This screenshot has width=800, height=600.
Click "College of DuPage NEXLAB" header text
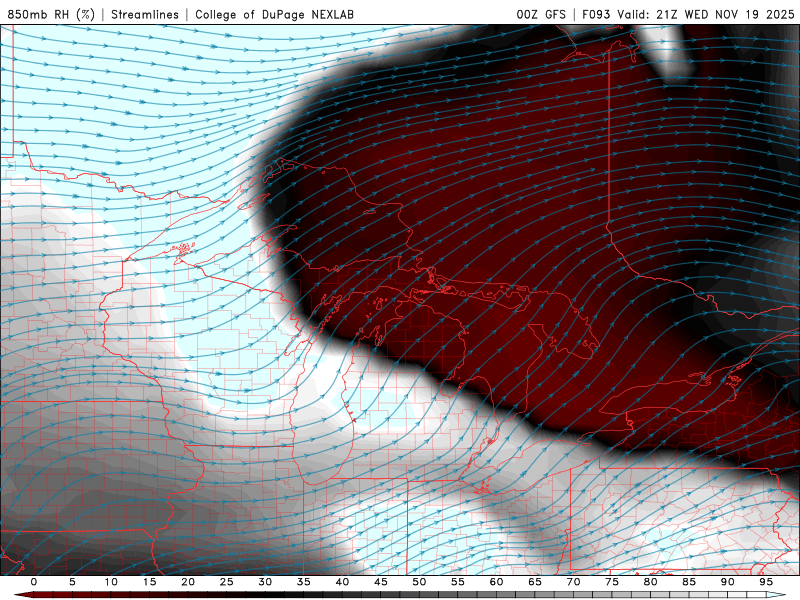(x=274, y=14)
